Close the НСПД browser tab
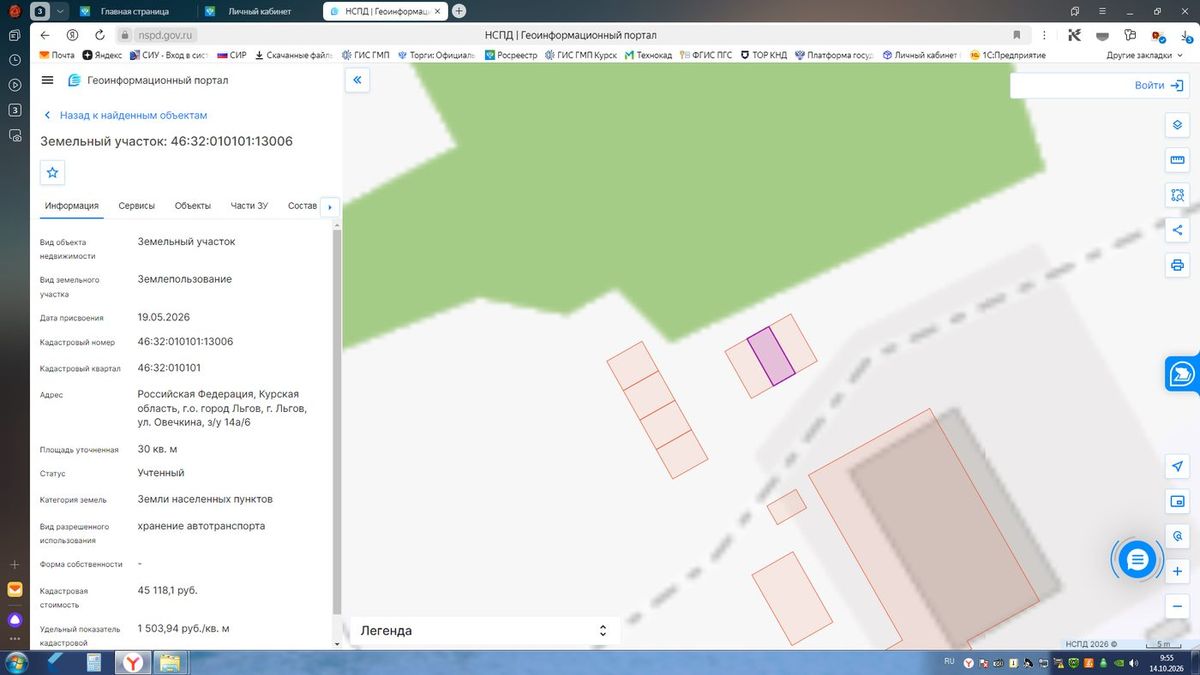The height and width of the screenshot is (675, 1200). coord(437,11)
